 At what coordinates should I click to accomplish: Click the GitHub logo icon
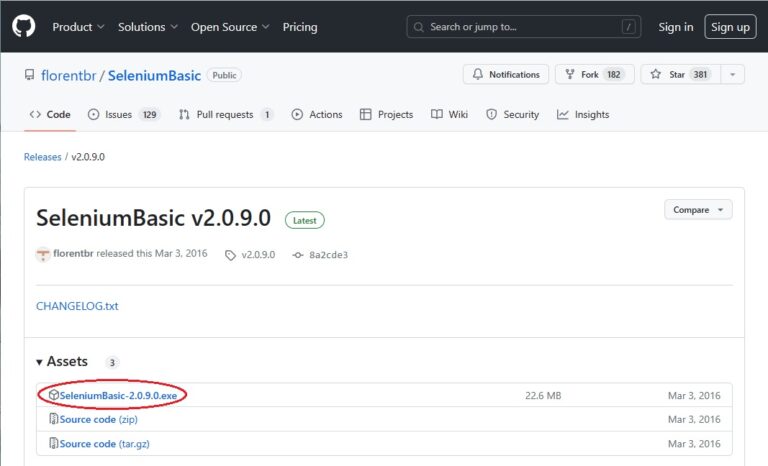tap(24, 27)
